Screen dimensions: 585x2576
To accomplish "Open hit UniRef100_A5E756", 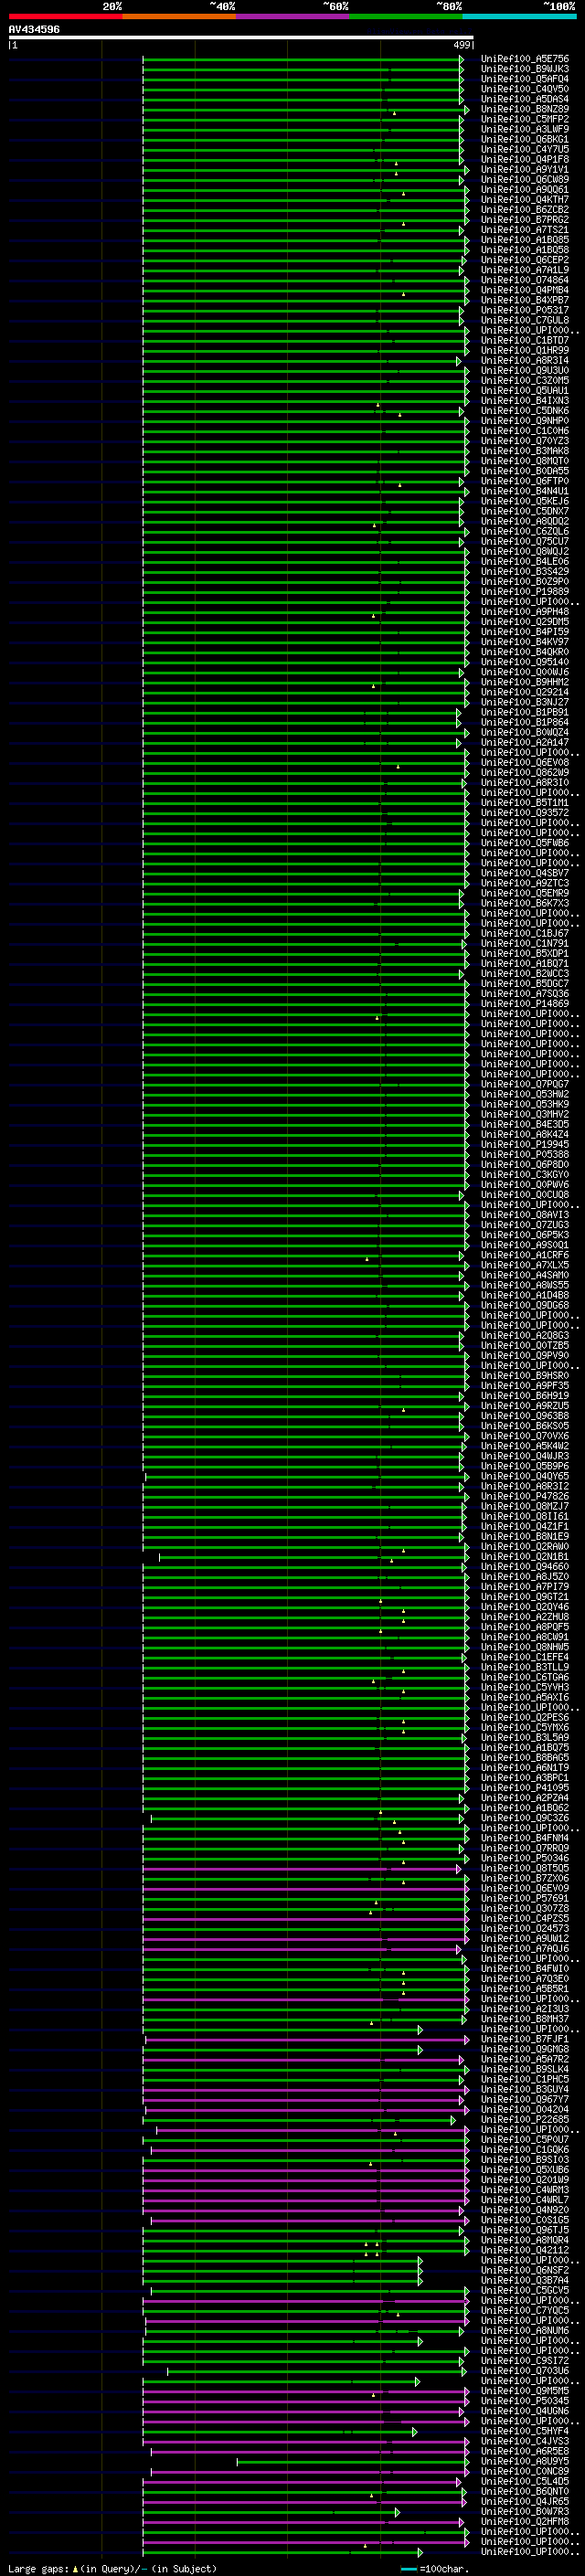I will (x=525, y=59).
